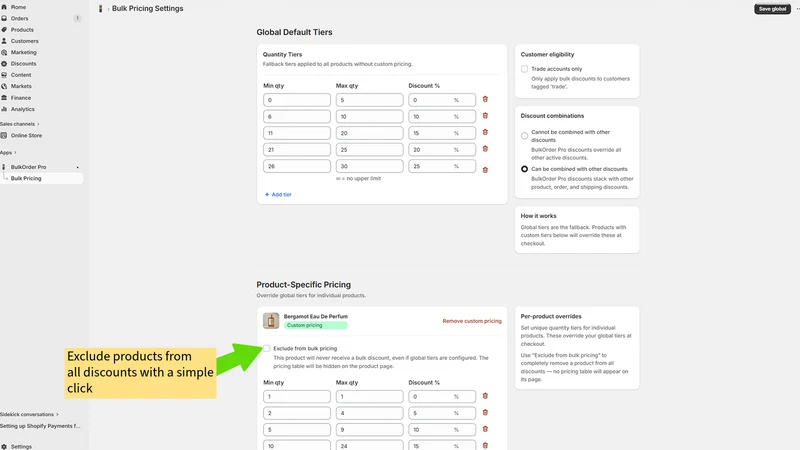Click the Product-Specific Pricing heading
800x450 pixels.
(304, 285)
